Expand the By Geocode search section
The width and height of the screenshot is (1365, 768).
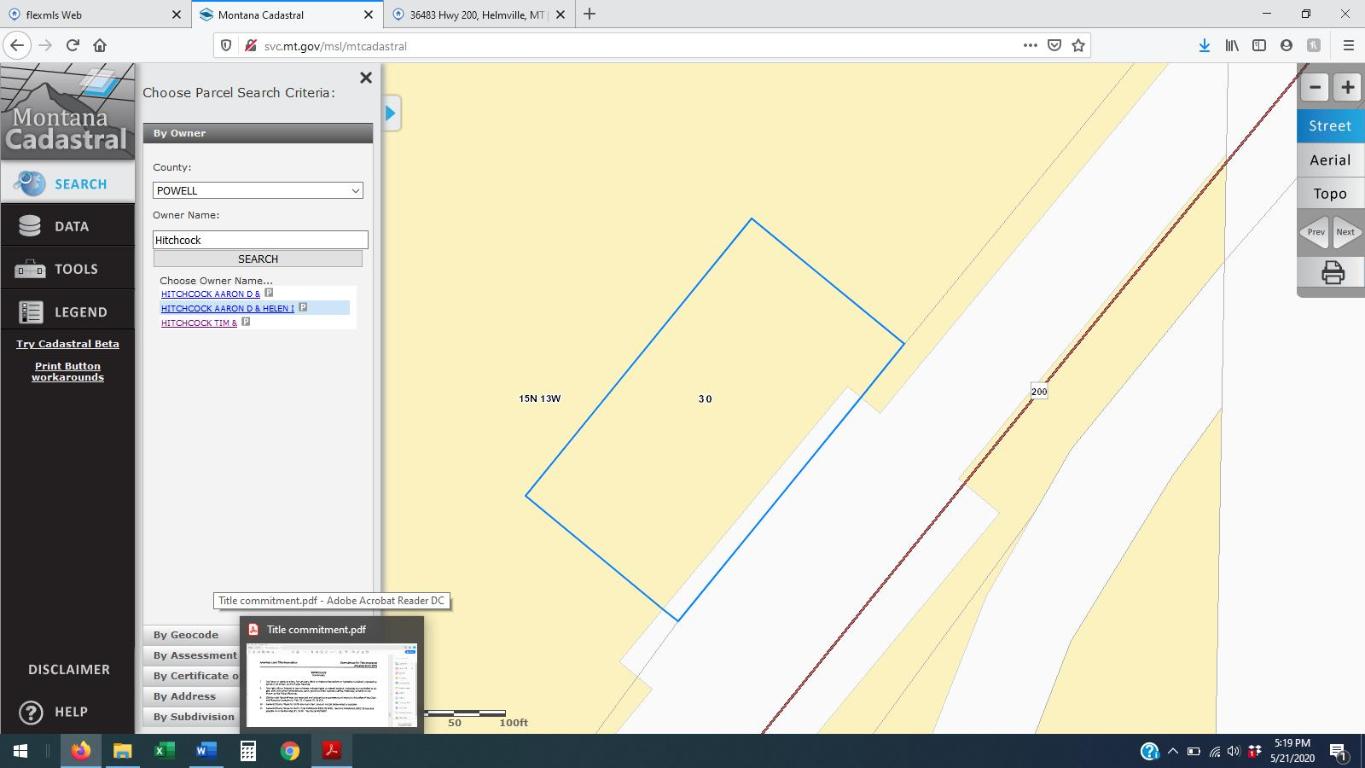tap(192, 635)
